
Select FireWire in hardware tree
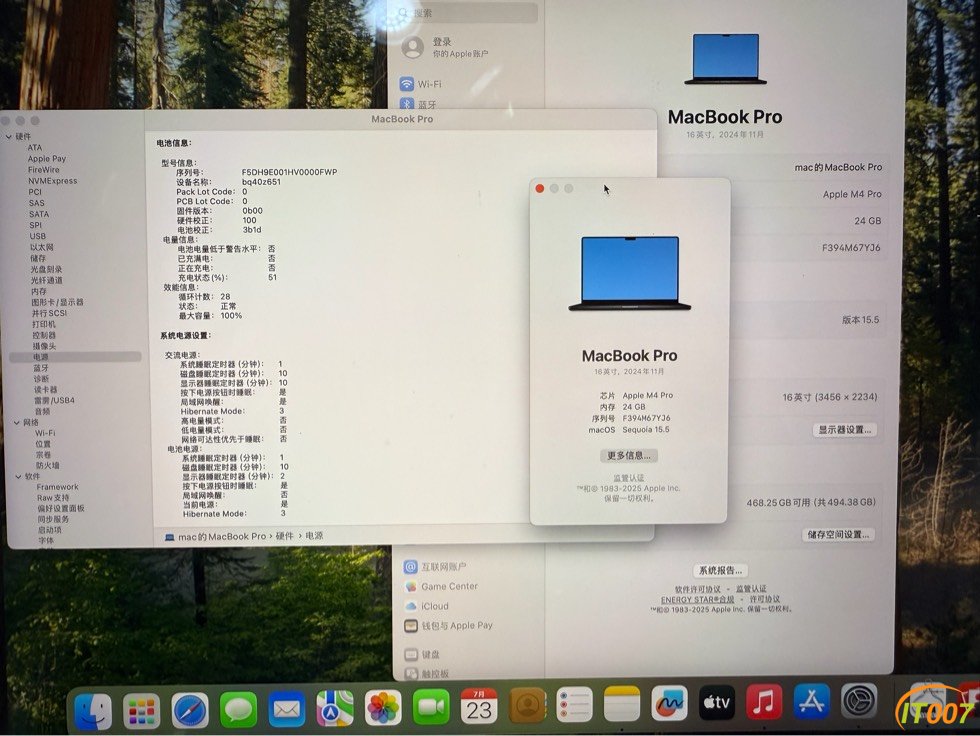coord(44,169)
